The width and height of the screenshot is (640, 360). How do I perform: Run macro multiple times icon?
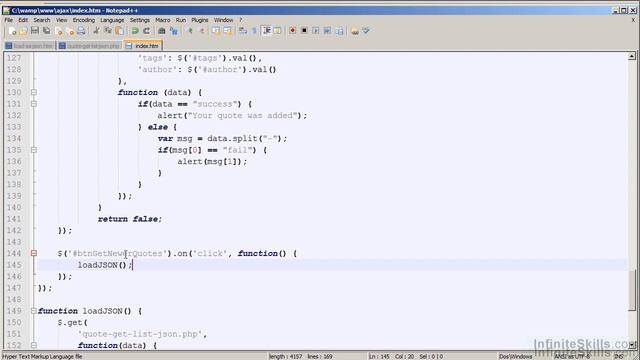click(327, 31)
